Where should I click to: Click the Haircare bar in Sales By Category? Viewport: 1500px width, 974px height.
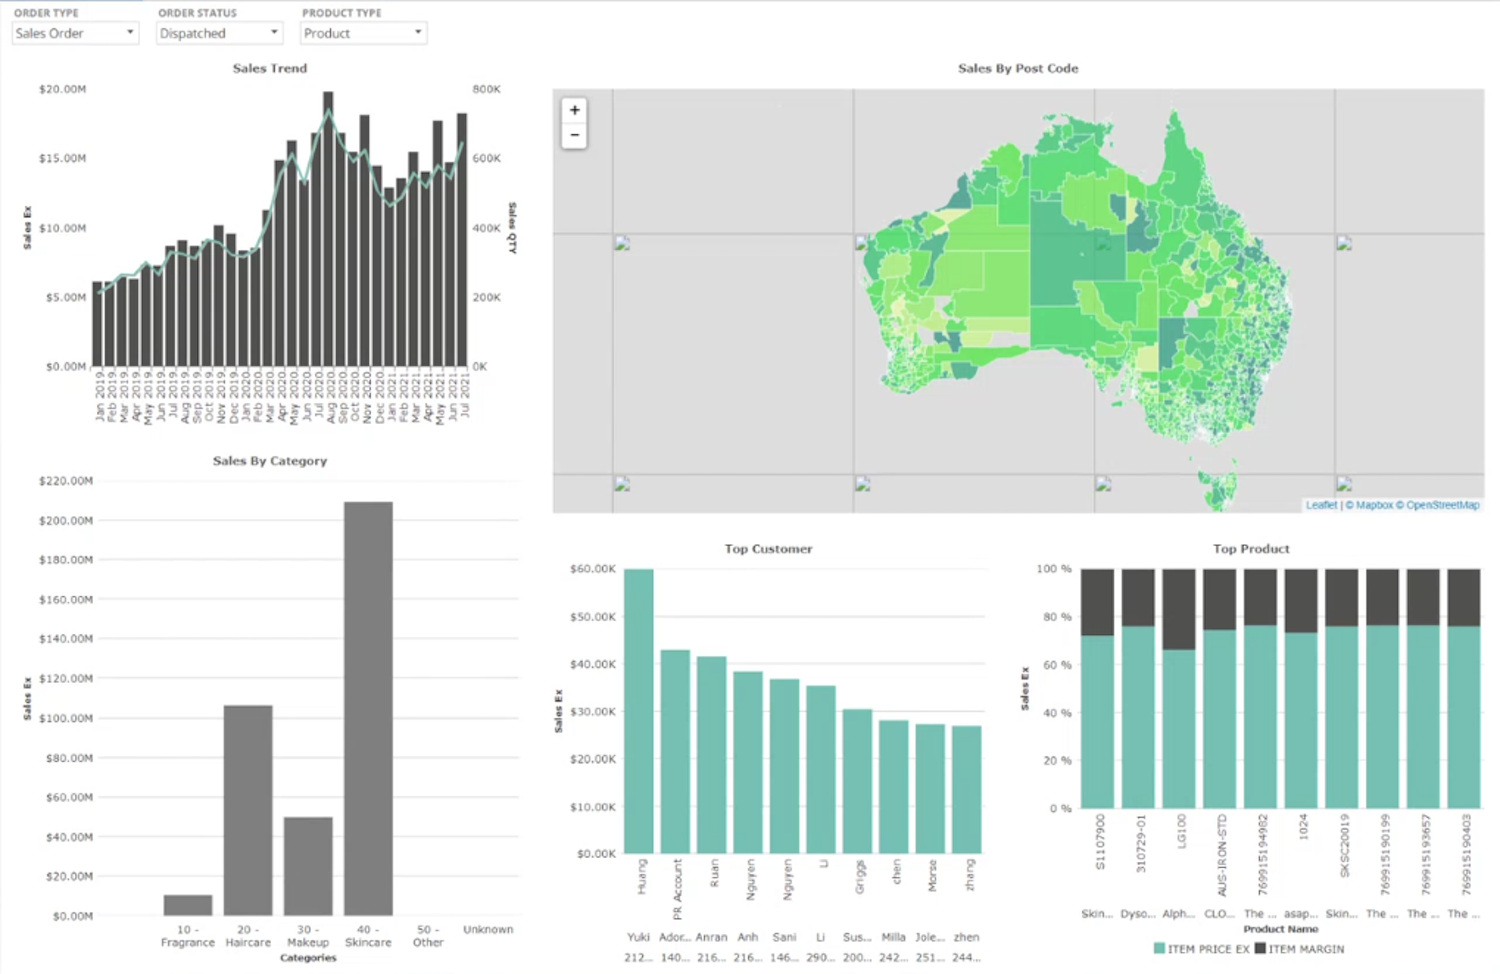(x=248, y=810)
